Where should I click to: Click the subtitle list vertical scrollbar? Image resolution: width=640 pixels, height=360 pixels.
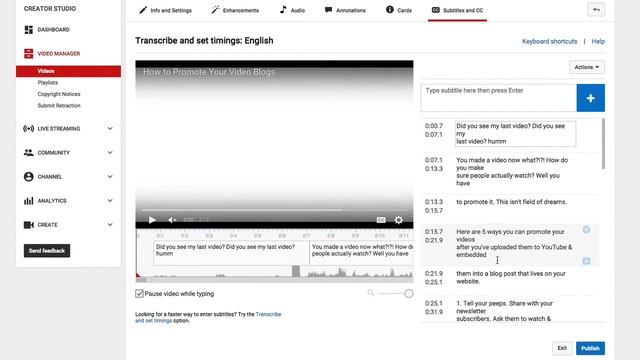coord(603,143)
